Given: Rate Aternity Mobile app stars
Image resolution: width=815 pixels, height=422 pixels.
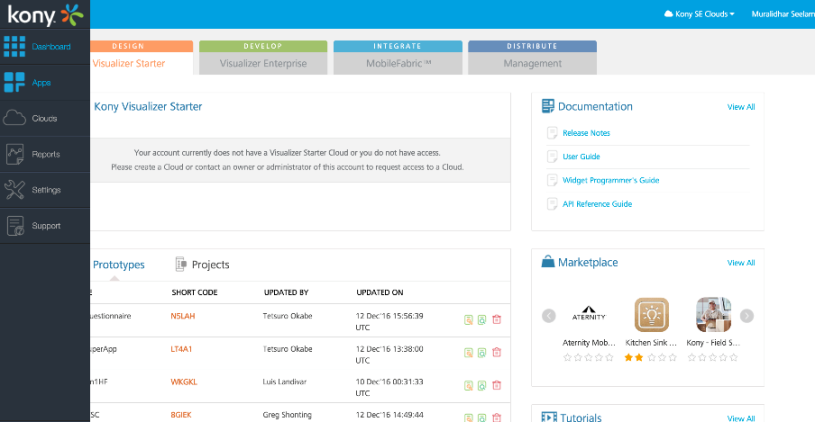Looking at the screenshot, I should [588, 358].
